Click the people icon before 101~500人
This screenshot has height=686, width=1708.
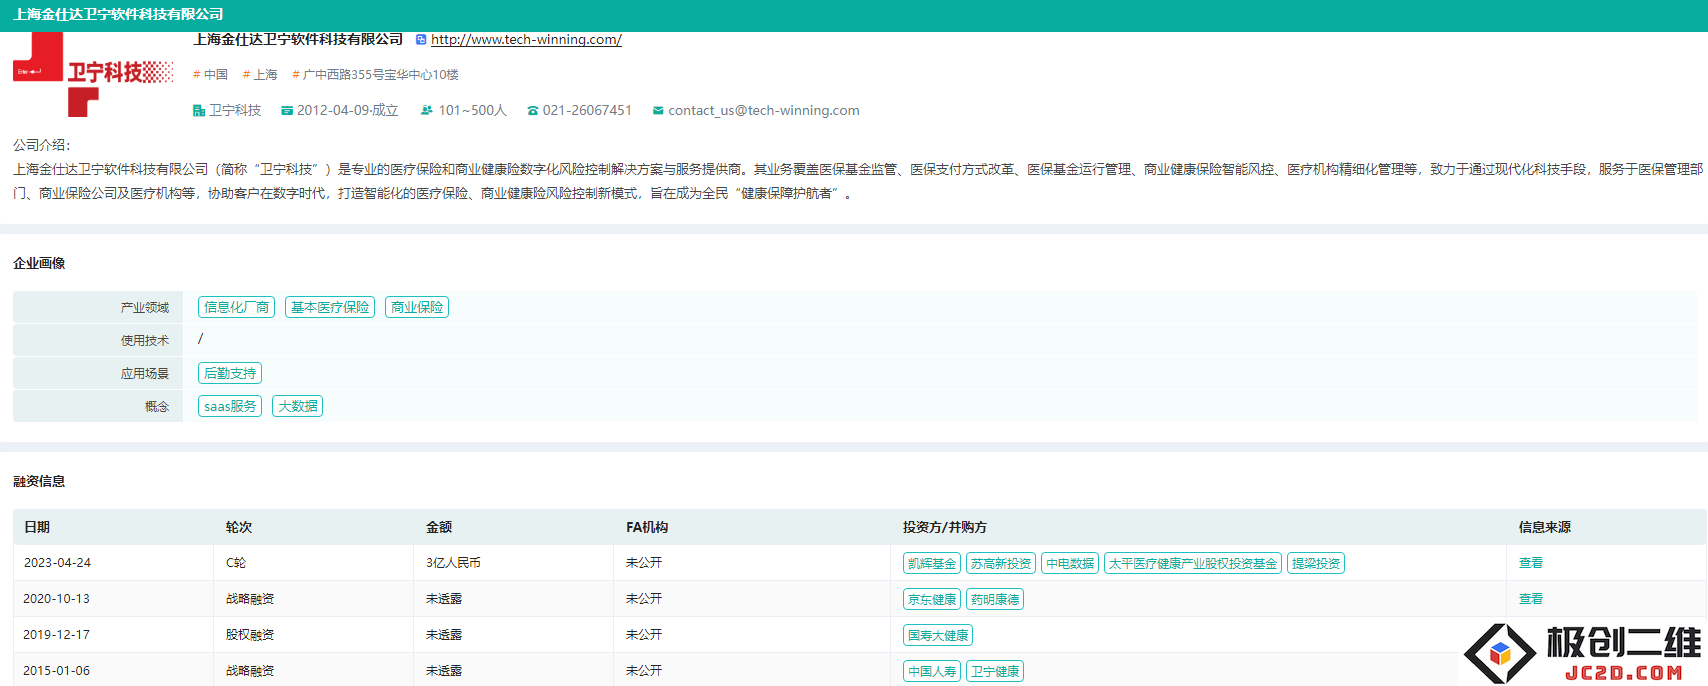click(427, 111)
